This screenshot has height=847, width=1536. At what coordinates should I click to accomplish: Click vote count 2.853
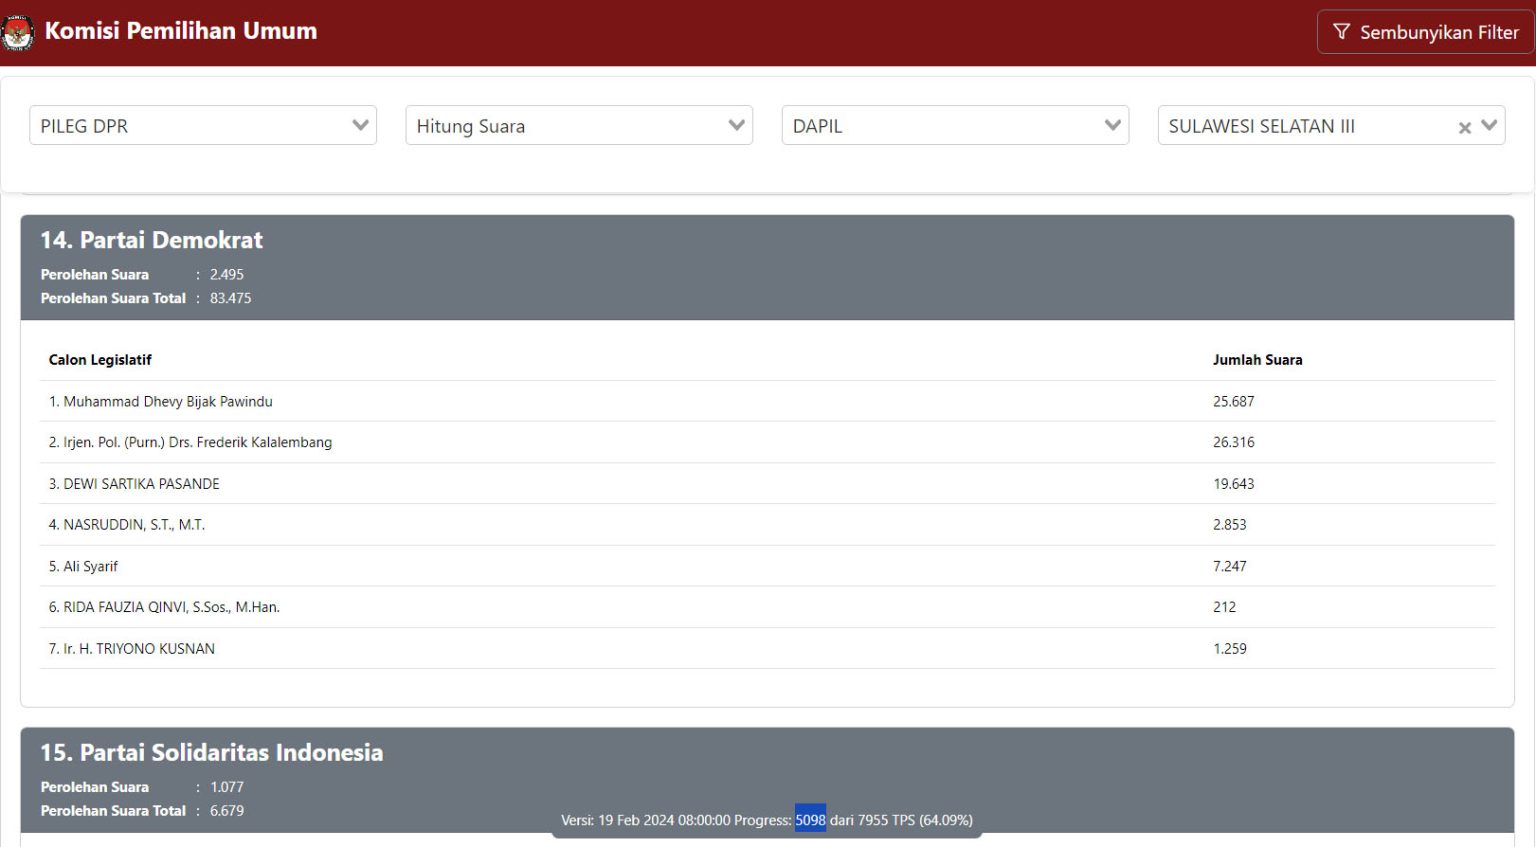click(x=1230, y=524)
